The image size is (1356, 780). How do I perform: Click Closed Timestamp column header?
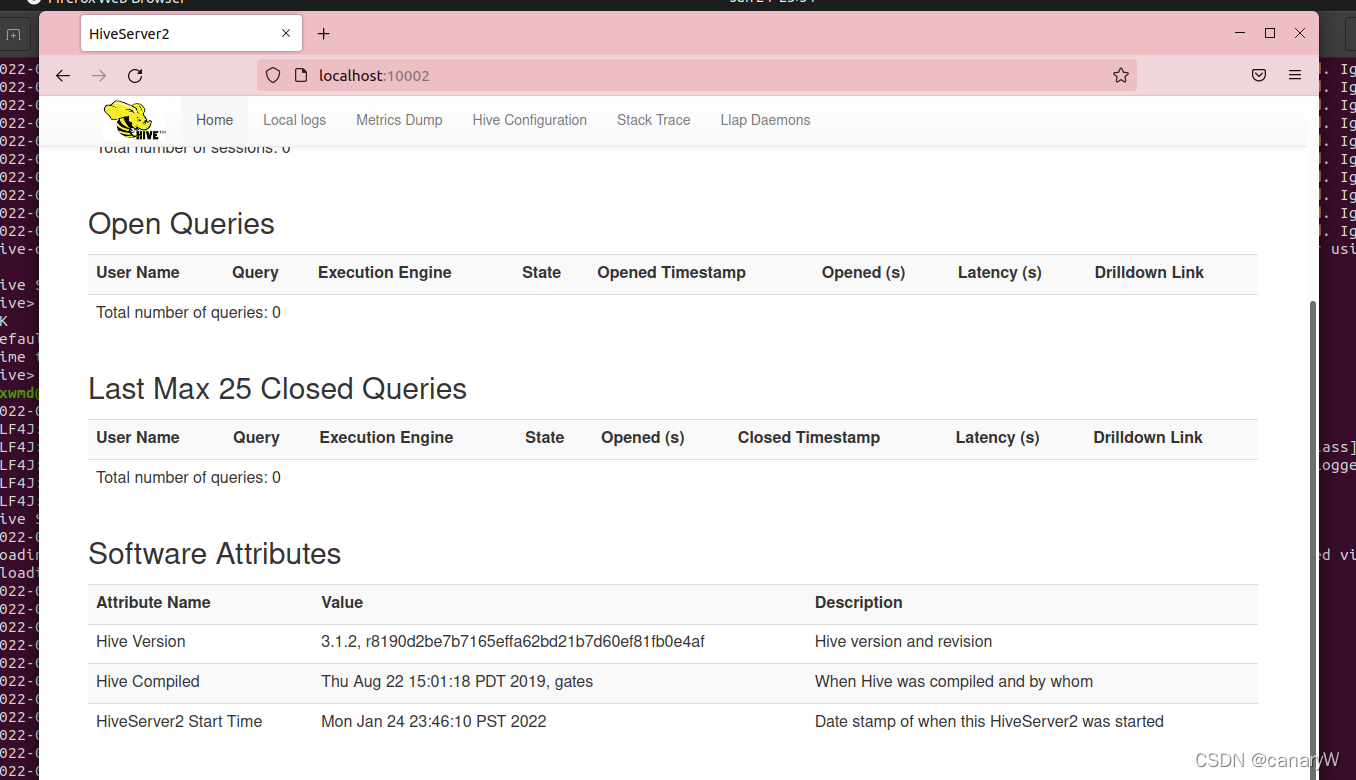(x=809, y=438)
